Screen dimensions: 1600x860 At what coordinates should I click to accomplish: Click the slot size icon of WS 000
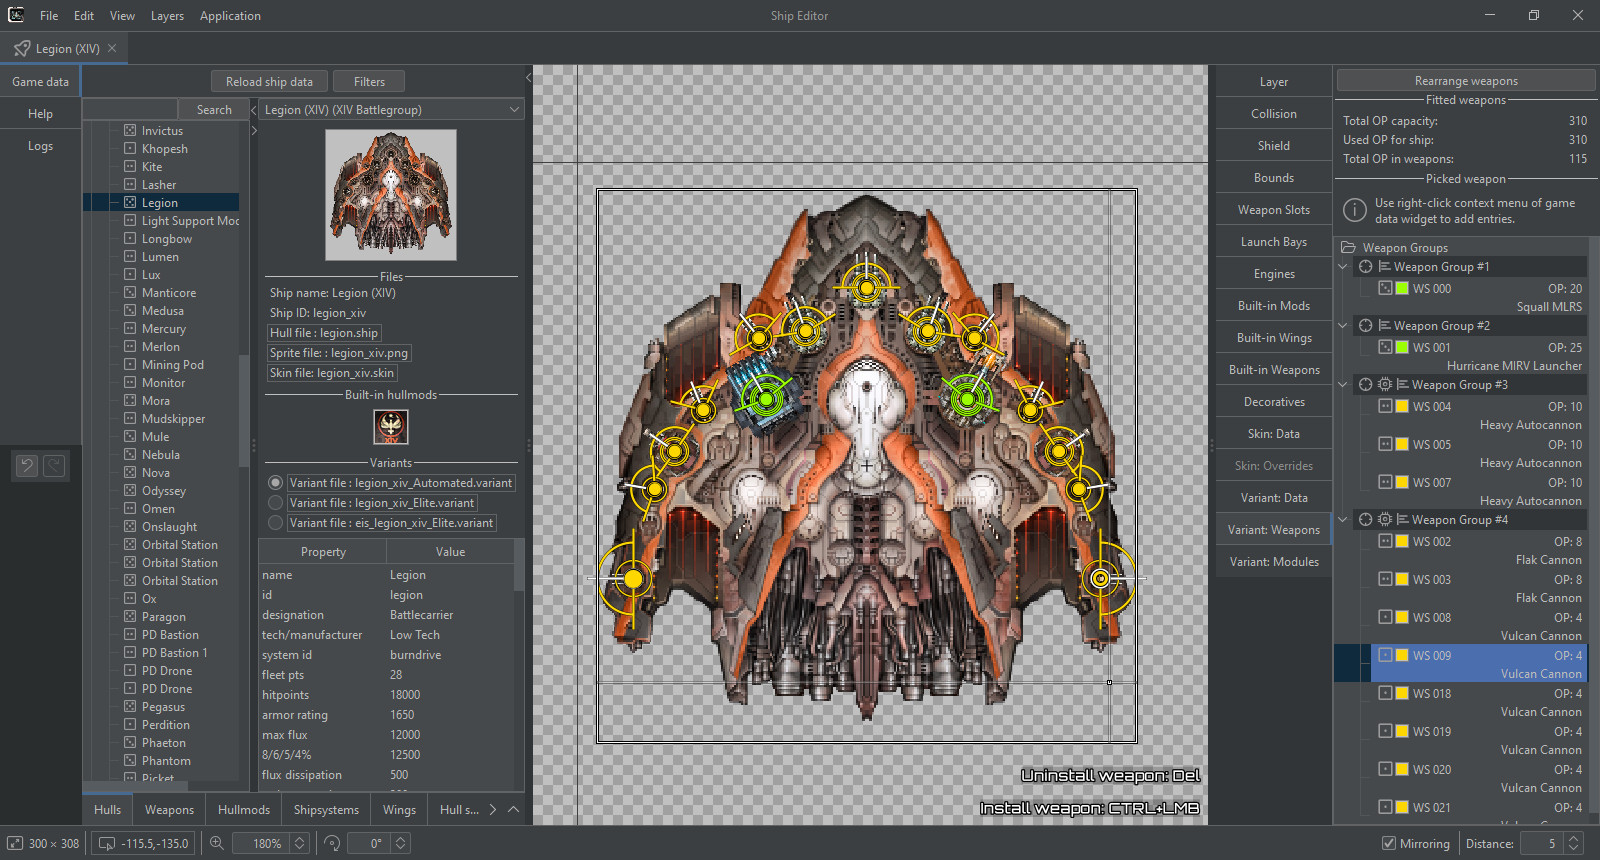(1385, 288)
